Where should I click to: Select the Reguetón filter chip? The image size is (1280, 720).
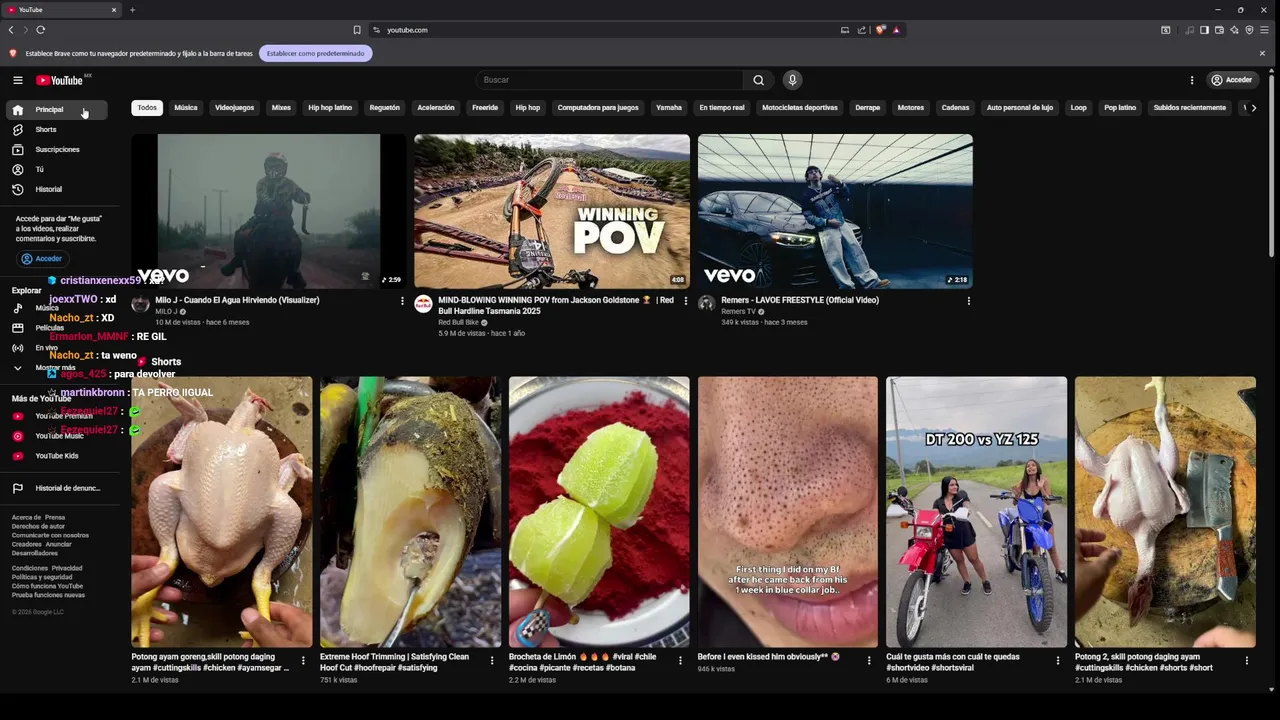pos(385,108)
